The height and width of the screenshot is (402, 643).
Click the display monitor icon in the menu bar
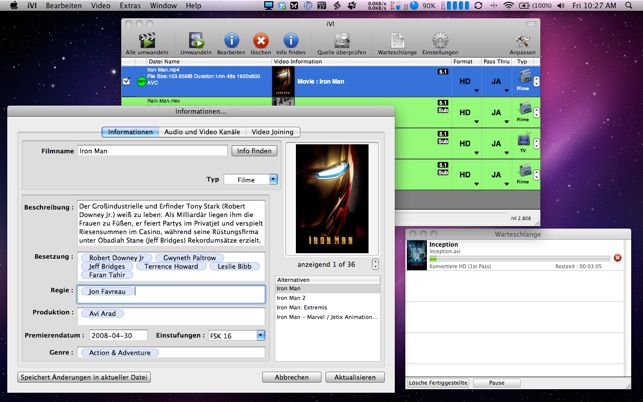click(269, 5)
